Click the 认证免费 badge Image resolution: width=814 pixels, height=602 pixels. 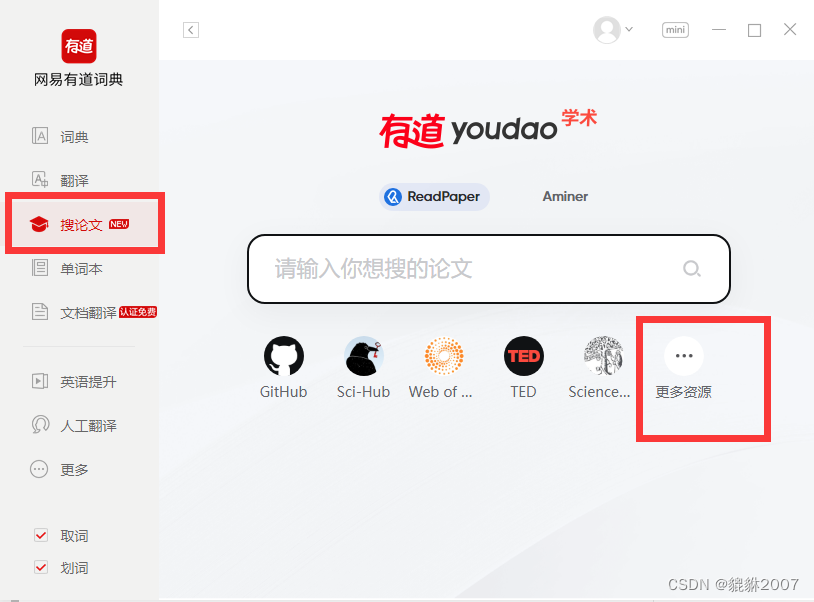tap(138, 312)
